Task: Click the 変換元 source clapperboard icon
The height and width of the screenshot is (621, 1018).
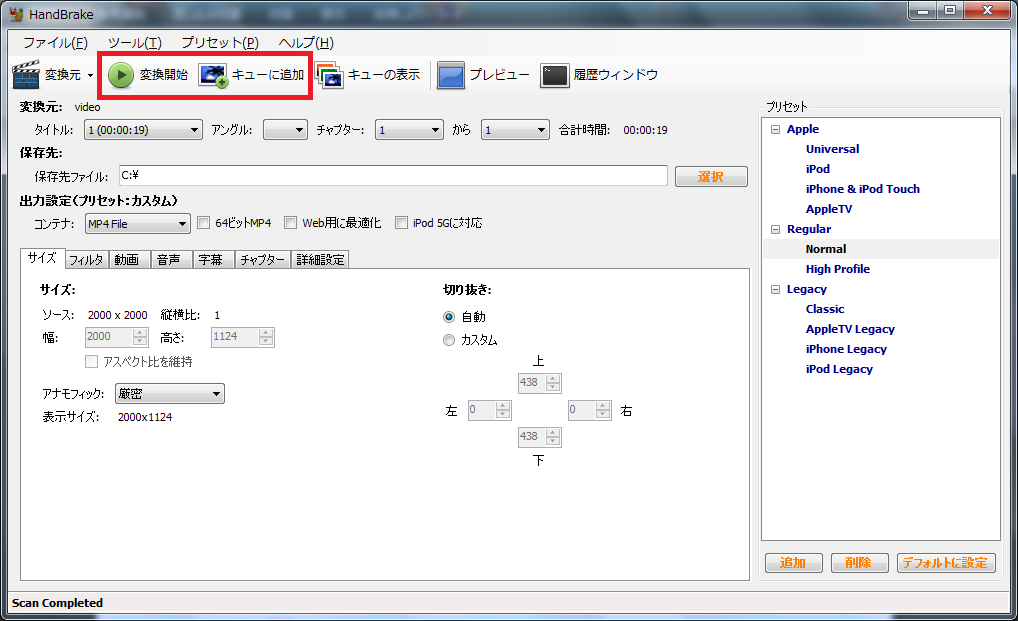Action: pyautogui.click(x=26, y=75)
